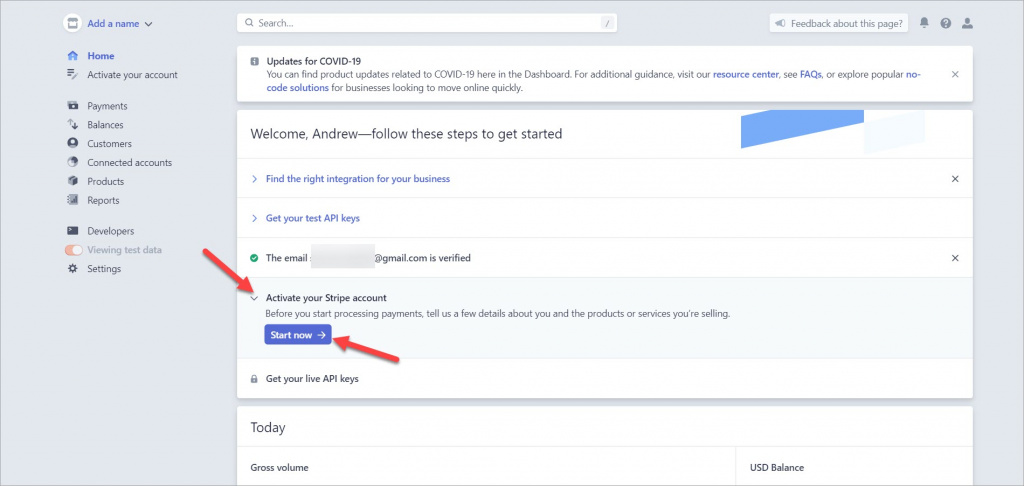Image resolution: width=1024 pixels, height=486 pixels.
Task: Dismiss the email verified step
Action: (955, 258)
